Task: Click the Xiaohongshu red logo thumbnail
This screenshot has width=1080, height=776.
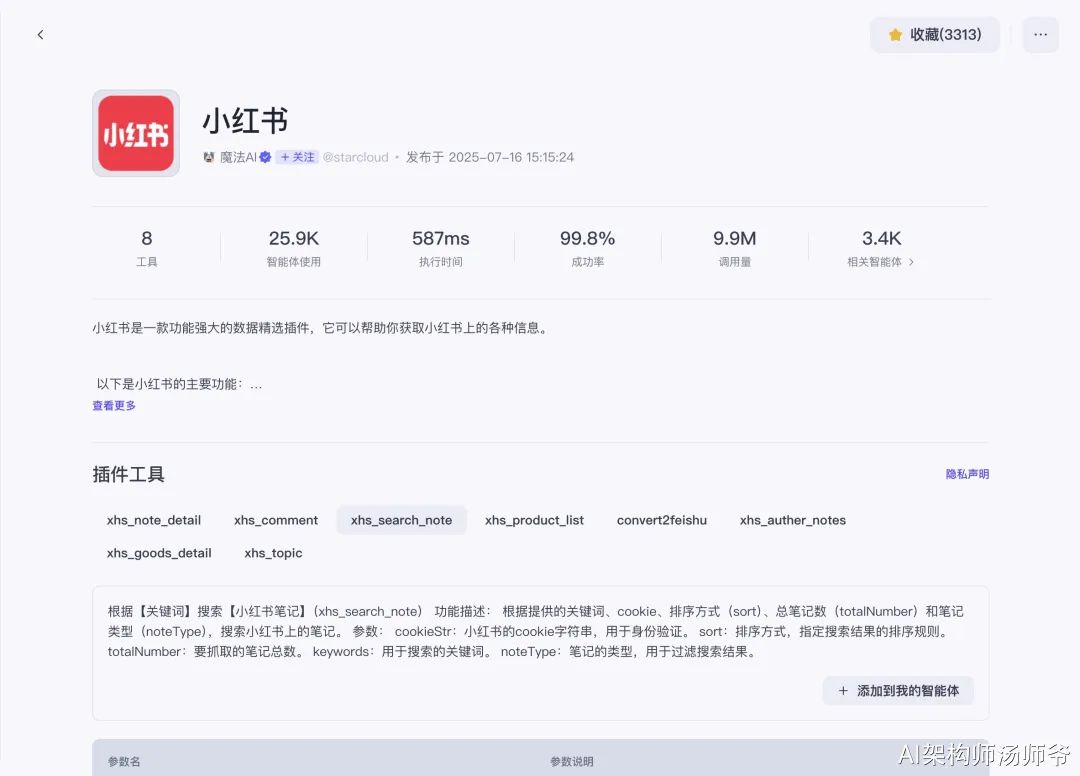Action: (x=136, y=134)
